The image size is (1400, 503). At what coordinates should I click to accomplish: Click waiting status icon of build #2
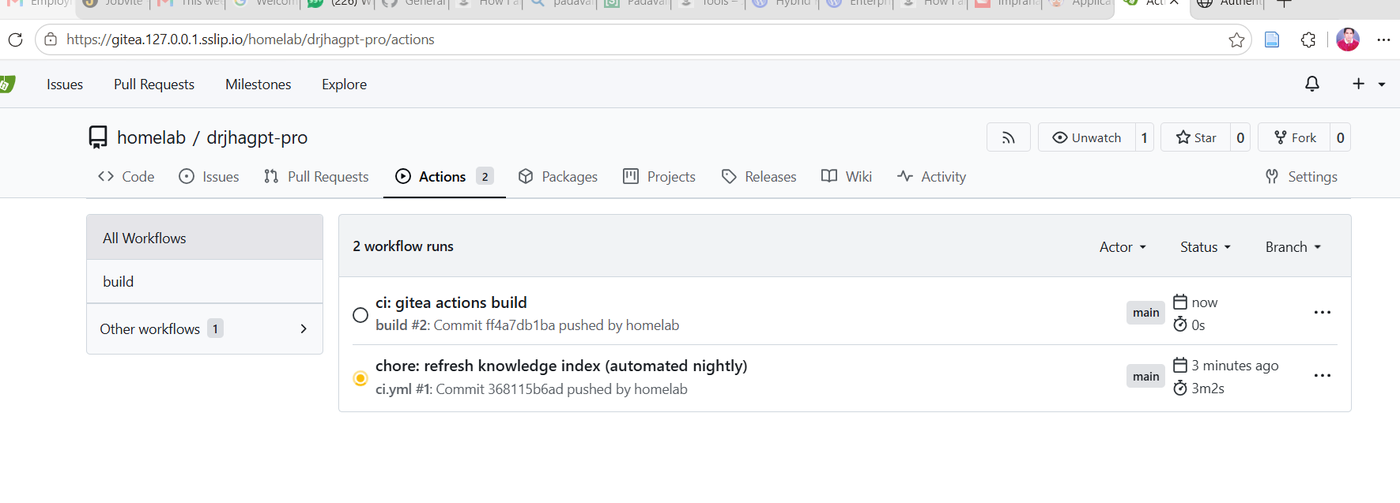361,315
